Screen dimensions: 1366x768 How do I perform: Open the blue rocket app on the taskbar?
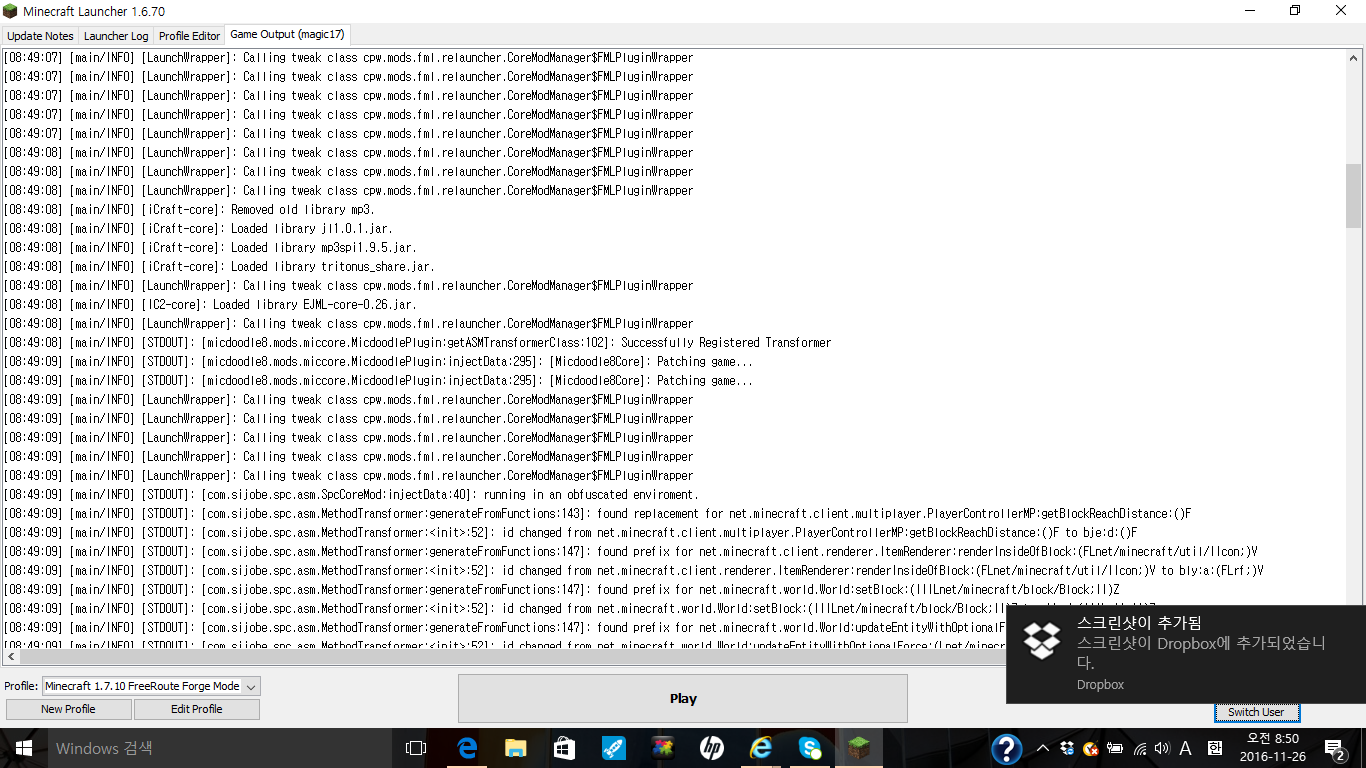pos(614,748)
